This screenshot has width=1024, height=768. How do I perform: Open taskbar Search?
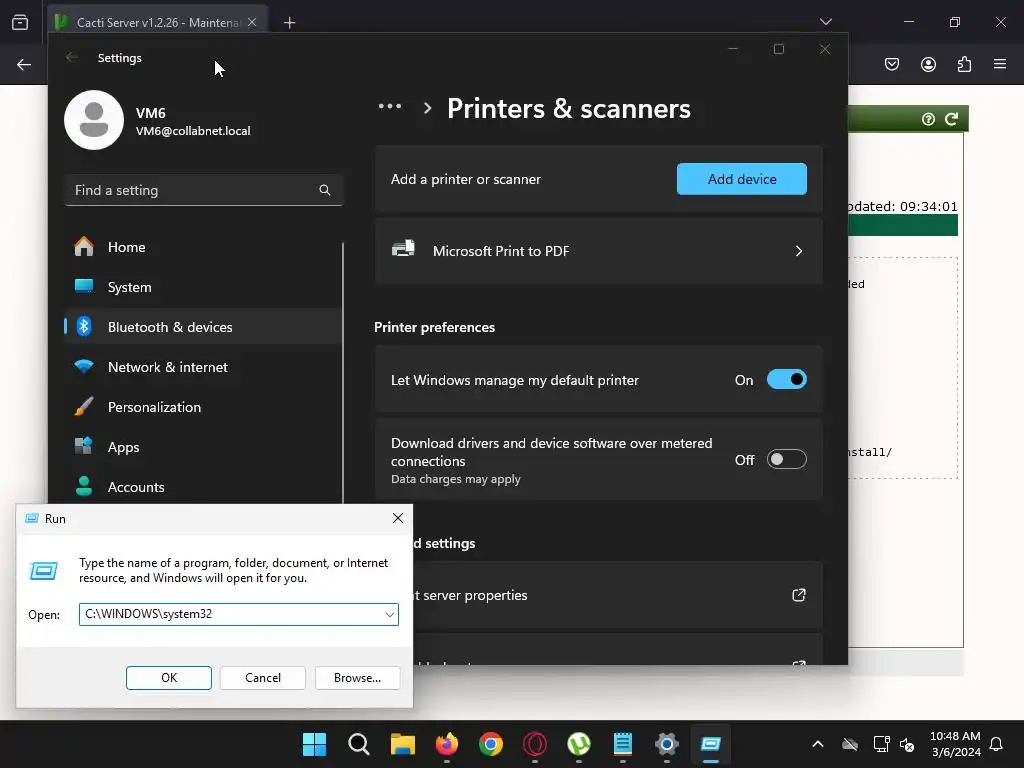pos(359,744)
